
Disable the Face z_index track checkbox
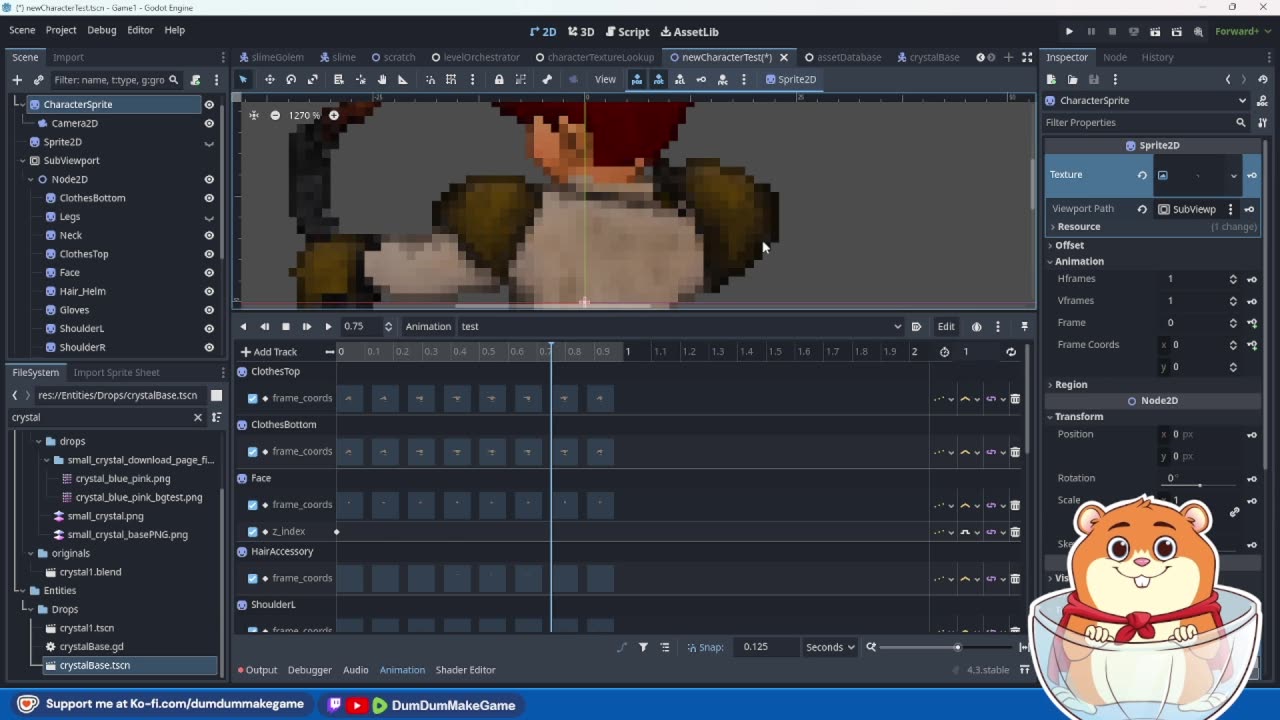(252, 531)
